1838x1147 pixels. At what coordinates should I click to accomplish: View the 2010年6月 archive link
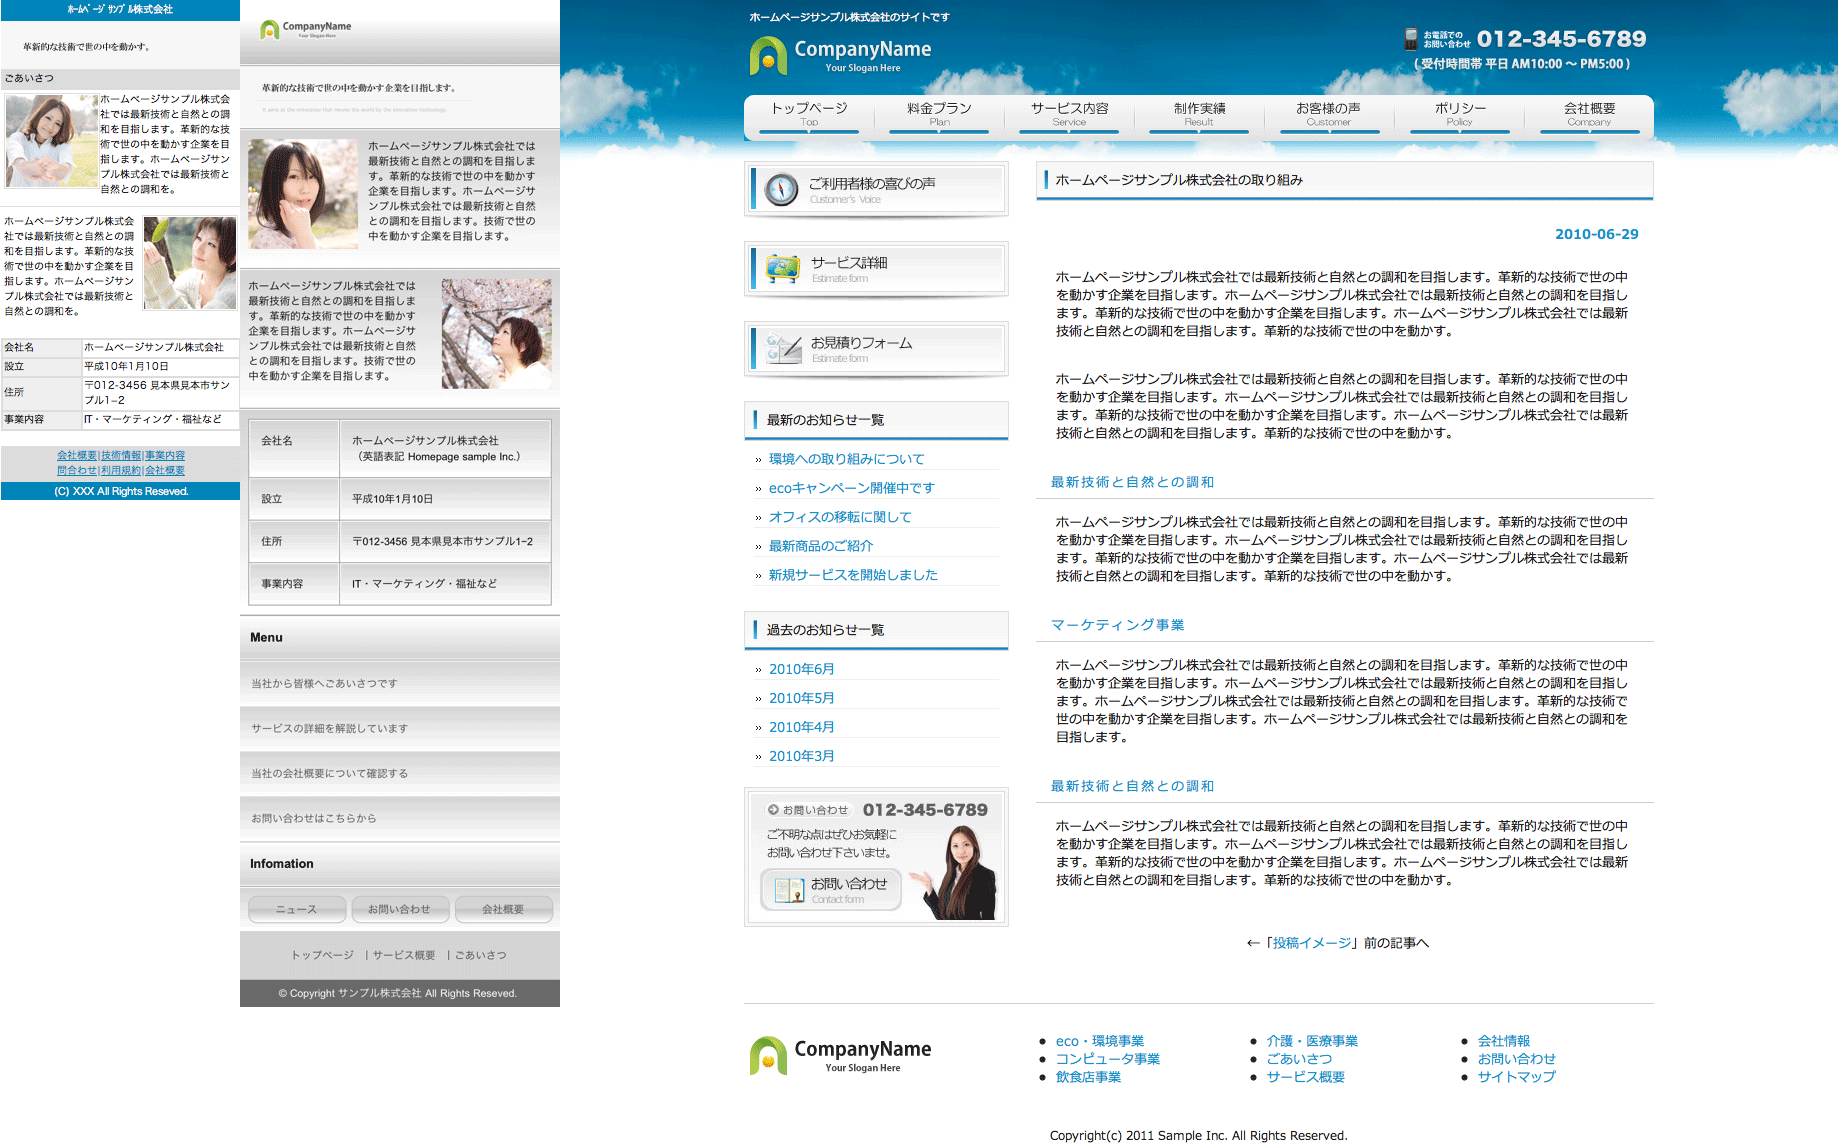pos(801,669)
